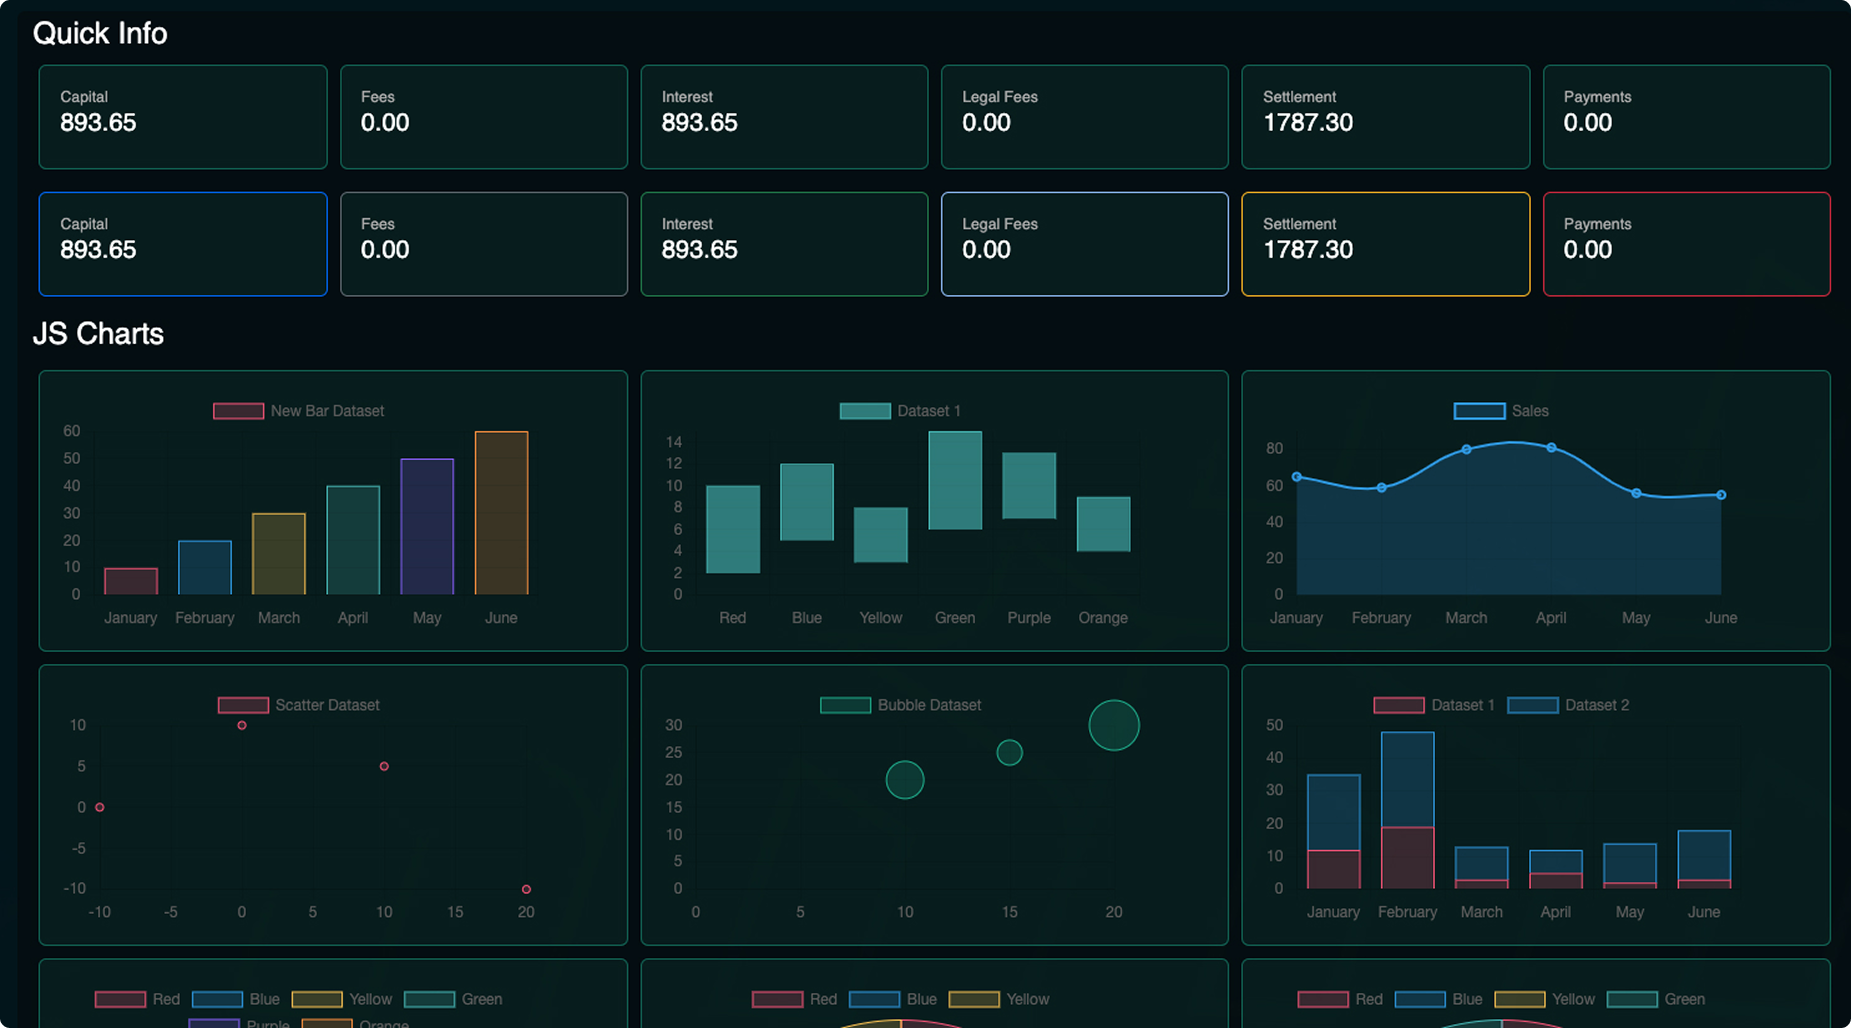Viewport: 1851px width, 1028px height.
Task: Click the Green floating bar in Dataset 1 chart
Action: [955, 481]
